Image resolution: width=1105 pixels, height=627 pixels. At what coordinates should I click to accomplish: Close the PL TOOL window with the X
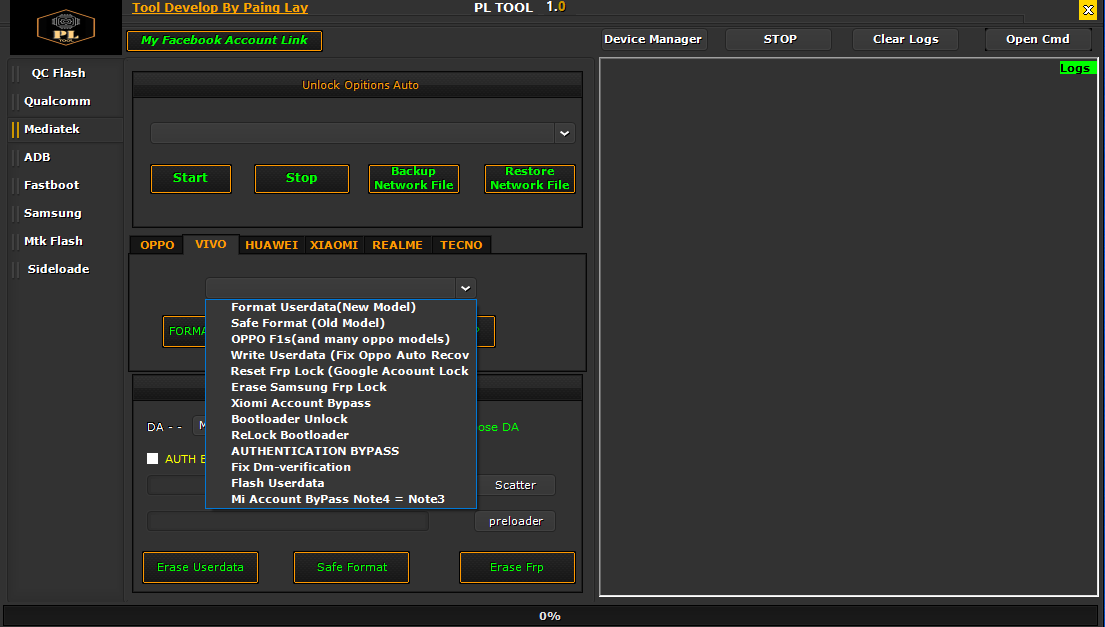pyautogui.click(x=1088, y=11)
